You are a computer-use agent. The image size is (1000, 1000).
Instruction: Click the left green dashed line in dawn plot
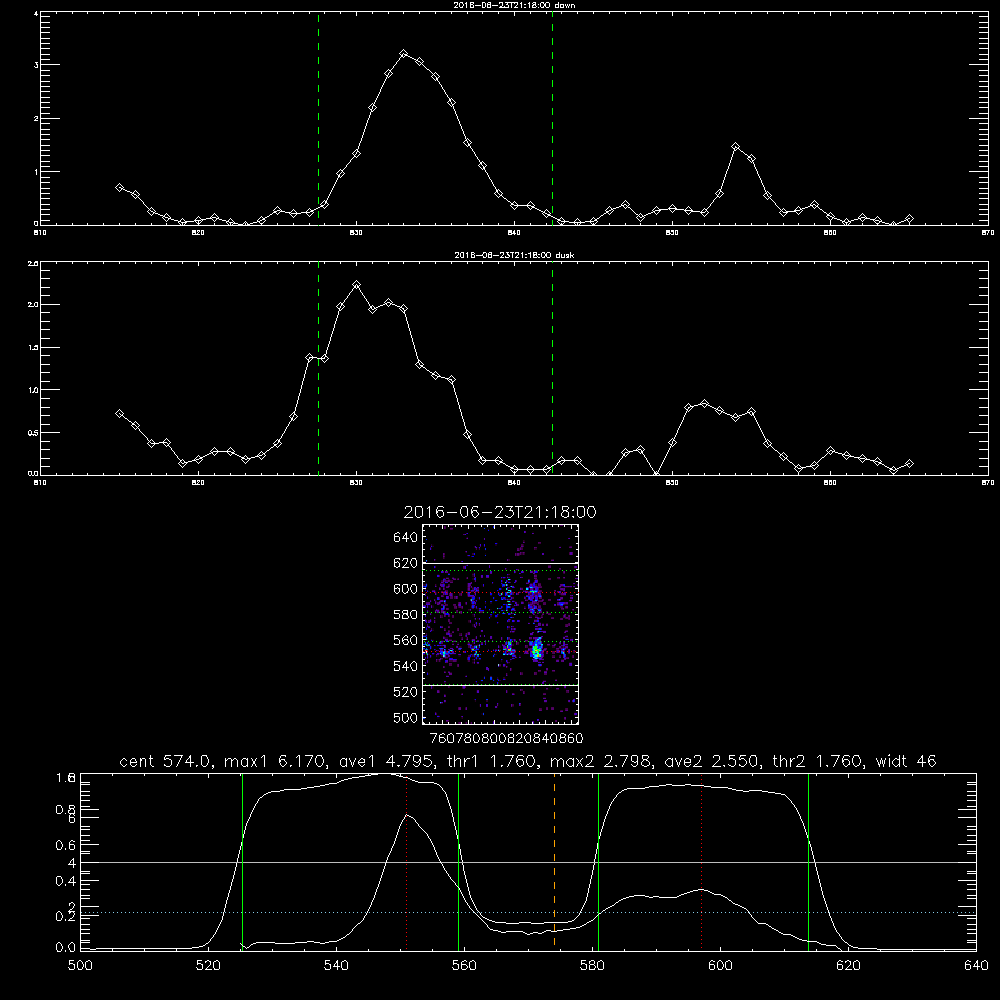point(318,118)
